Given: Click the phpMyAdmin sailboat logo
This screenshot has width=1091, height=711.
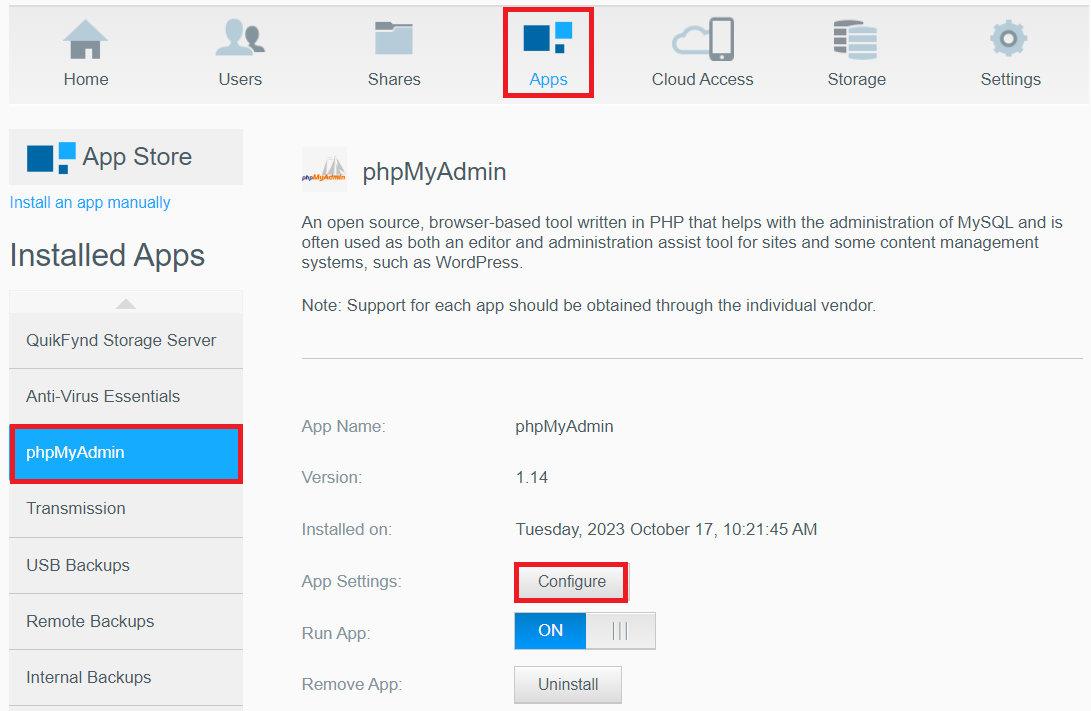Looking at the screenshot, I should (x=324, y=170).
